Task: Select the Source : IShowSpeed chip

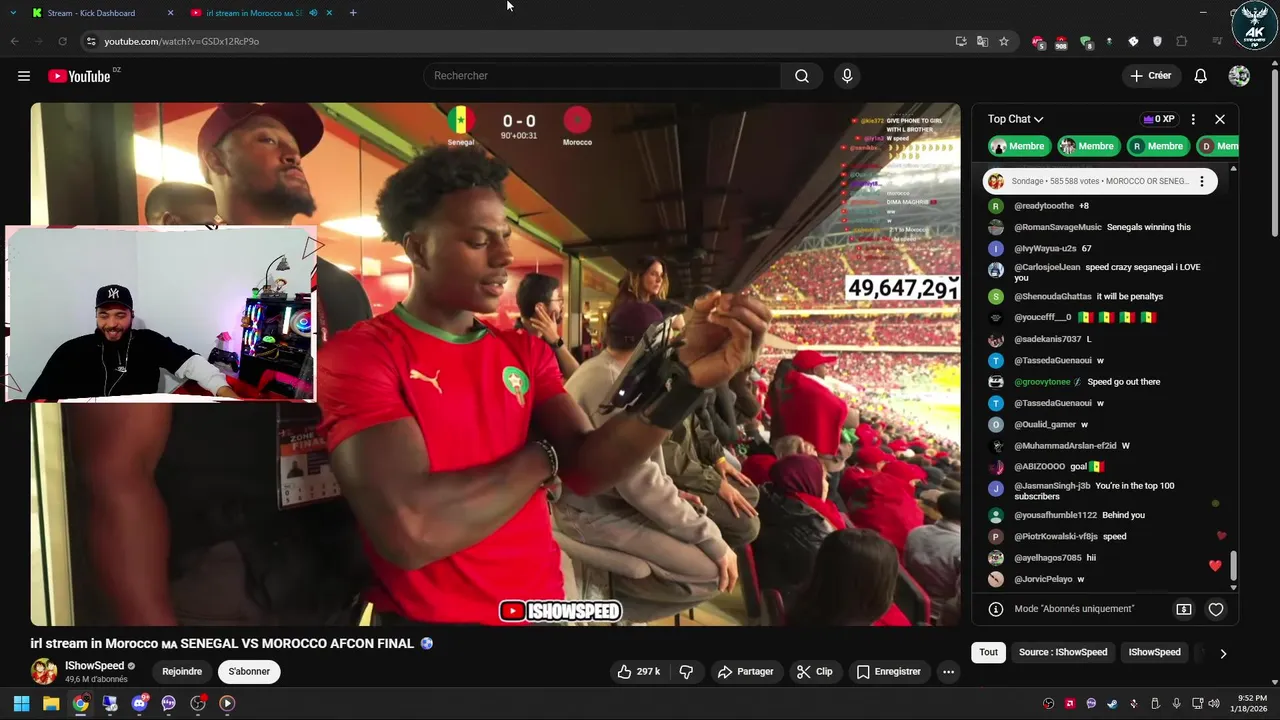Action: [x=1063, y=652]
